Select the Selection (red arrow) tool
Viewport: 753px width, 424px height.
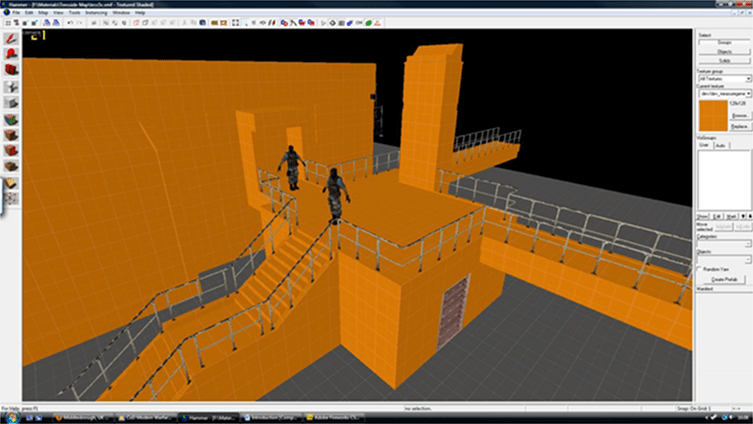11,38
